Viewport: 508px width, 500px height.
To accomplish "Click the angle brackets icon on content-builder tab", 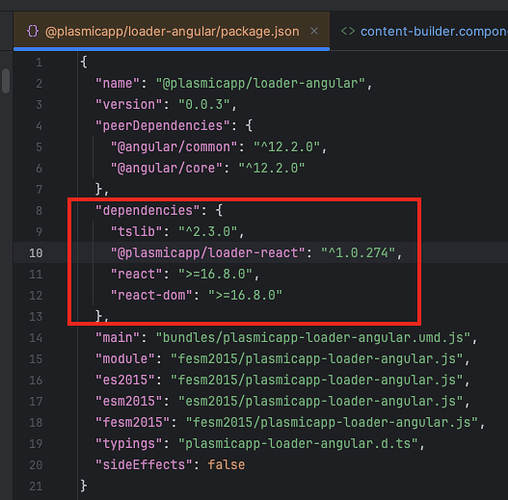I will coord(348,31).
